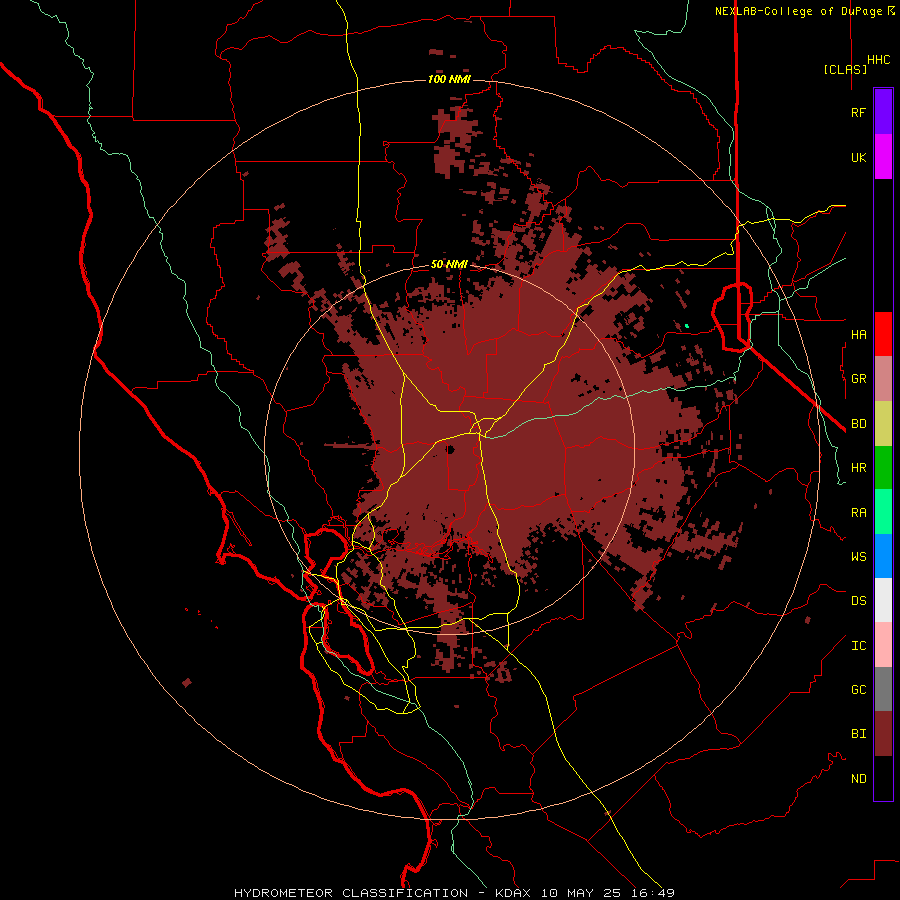Viewport: 900px width, 900px height.
Task: Click the [CLAS] units label
Action: pyautogui.click(x=845, y=69)
